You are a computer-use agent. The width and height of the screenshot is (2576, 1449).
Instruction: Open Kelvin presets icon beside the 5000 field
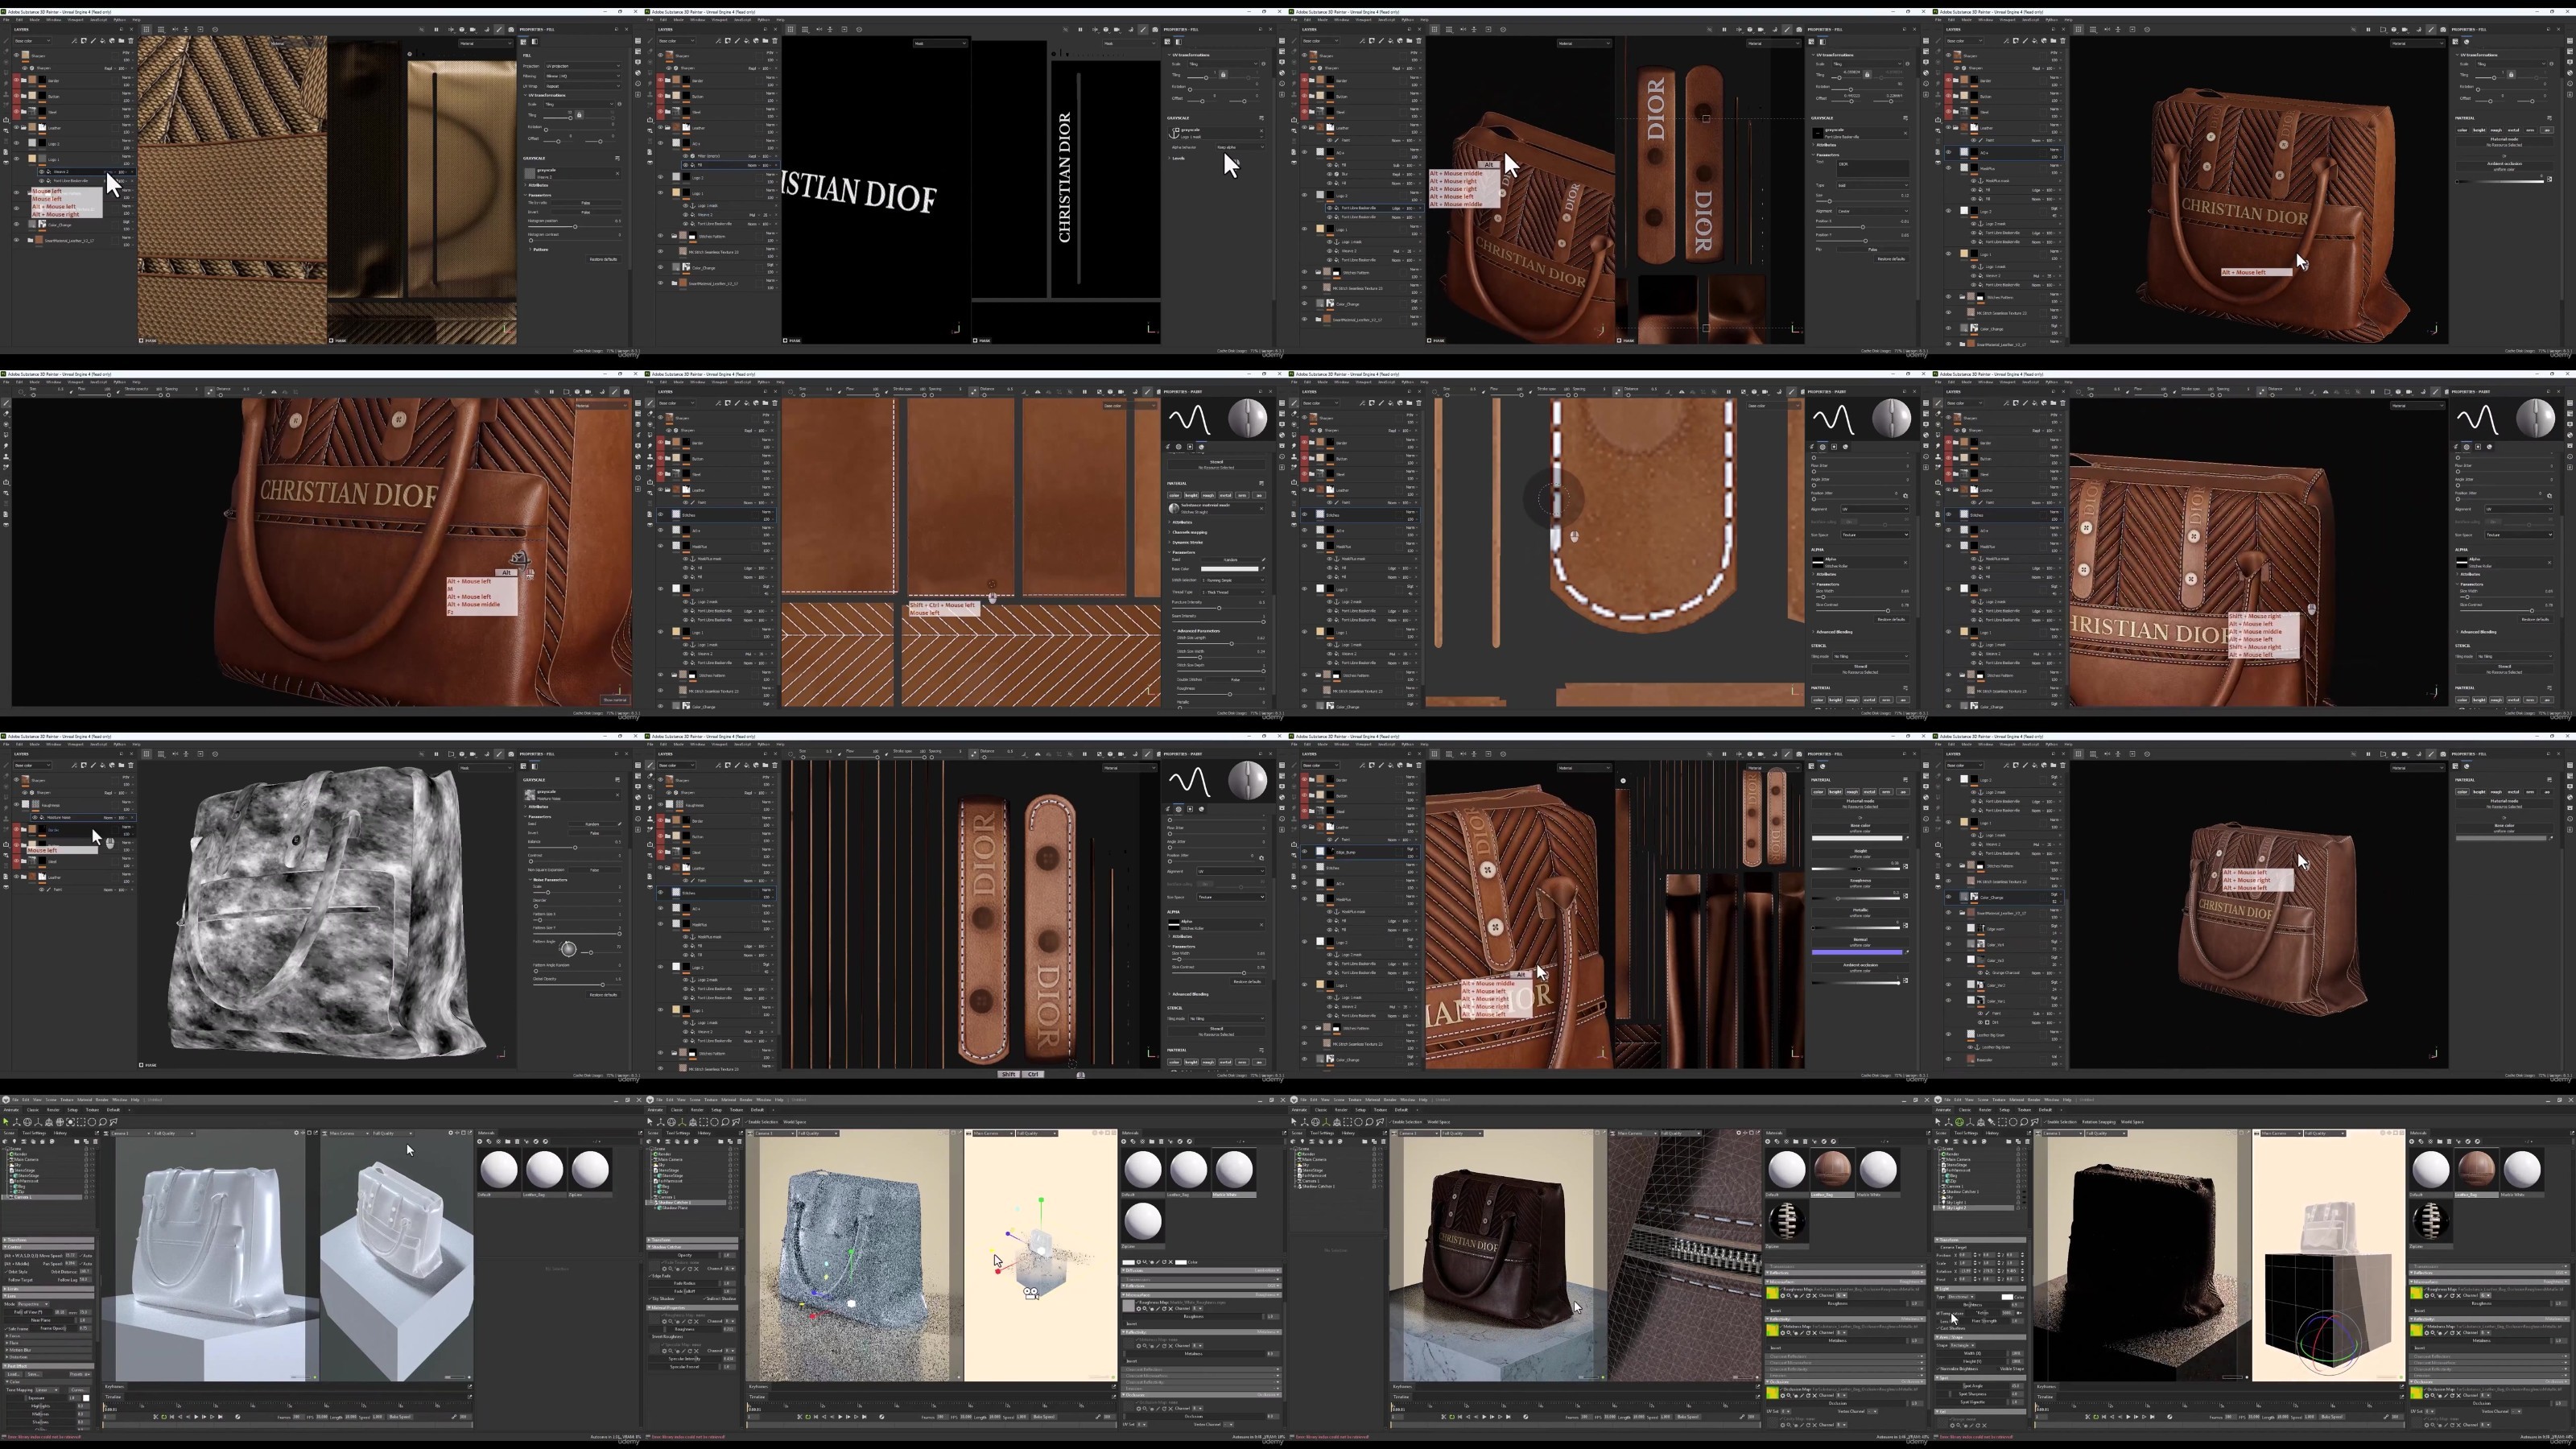[x=2019, y=1314]
